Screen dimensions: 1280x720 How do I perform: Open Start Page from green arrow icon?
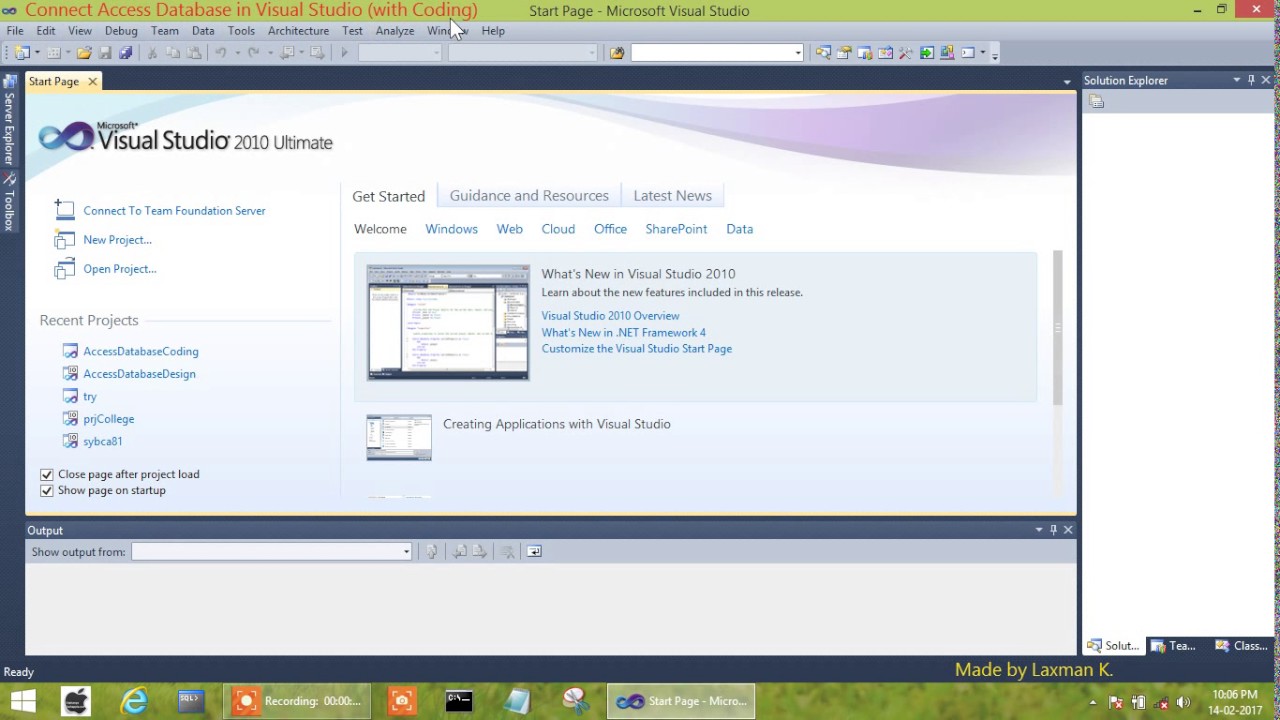pyautogui.click(x=927, y=53)
